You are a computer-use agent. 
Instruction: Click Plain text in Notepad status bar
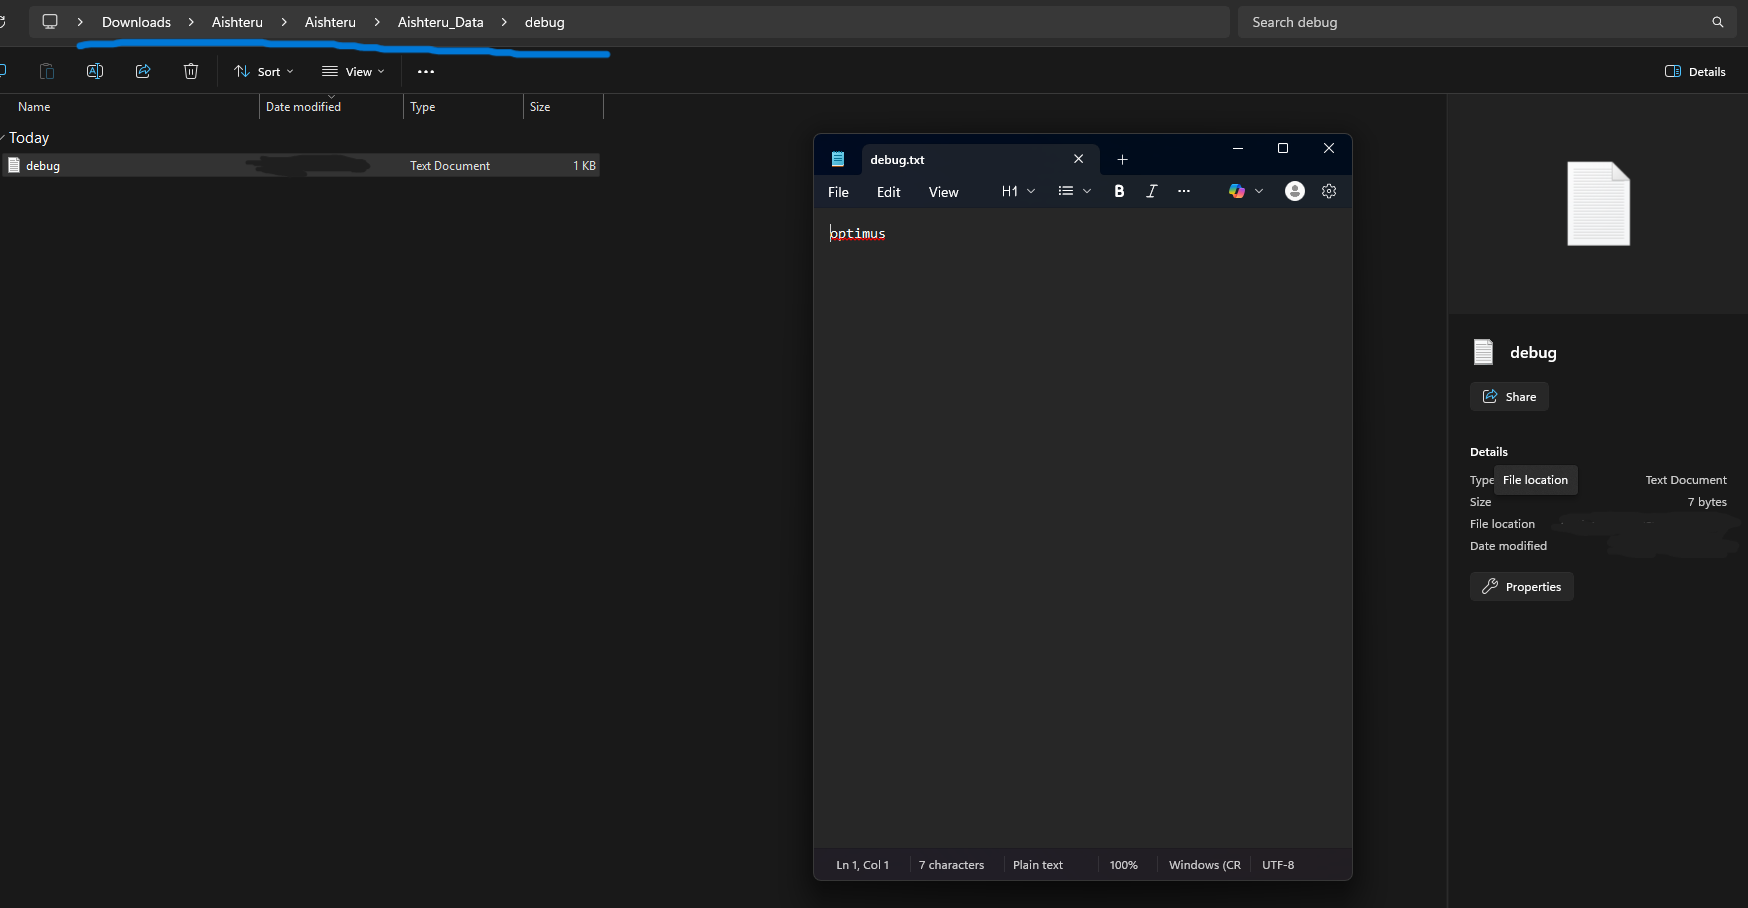click(x=1038, y=865)
